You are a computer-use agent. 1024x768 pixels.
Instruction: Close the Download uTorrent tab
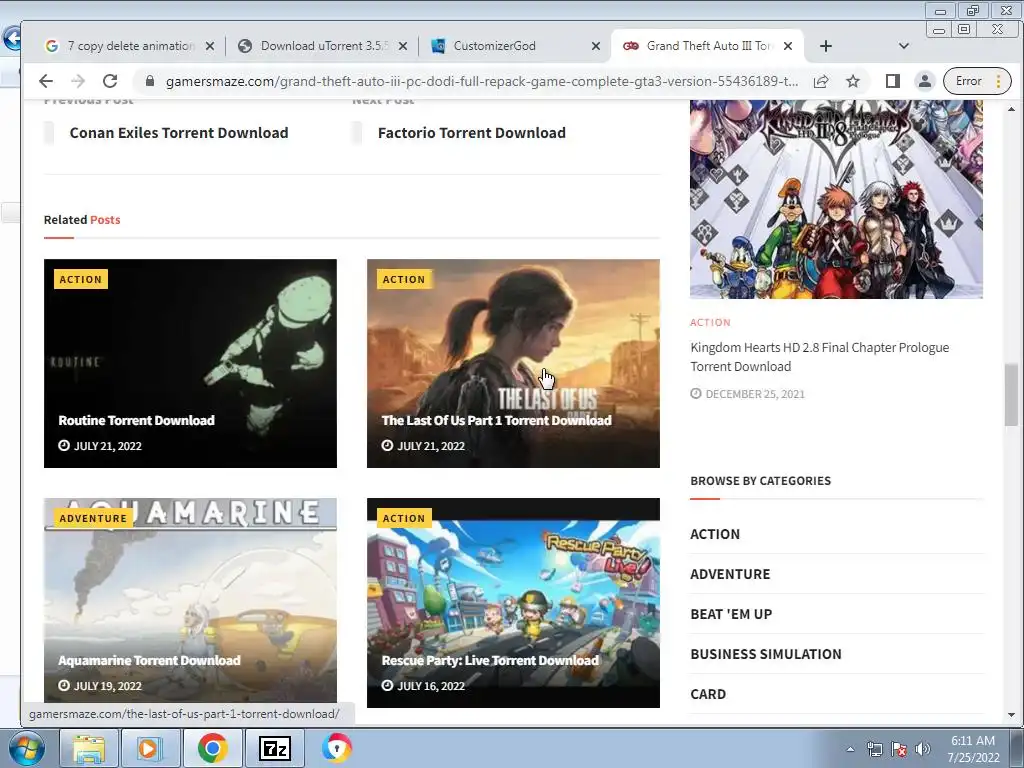click(x=403, y=46)
